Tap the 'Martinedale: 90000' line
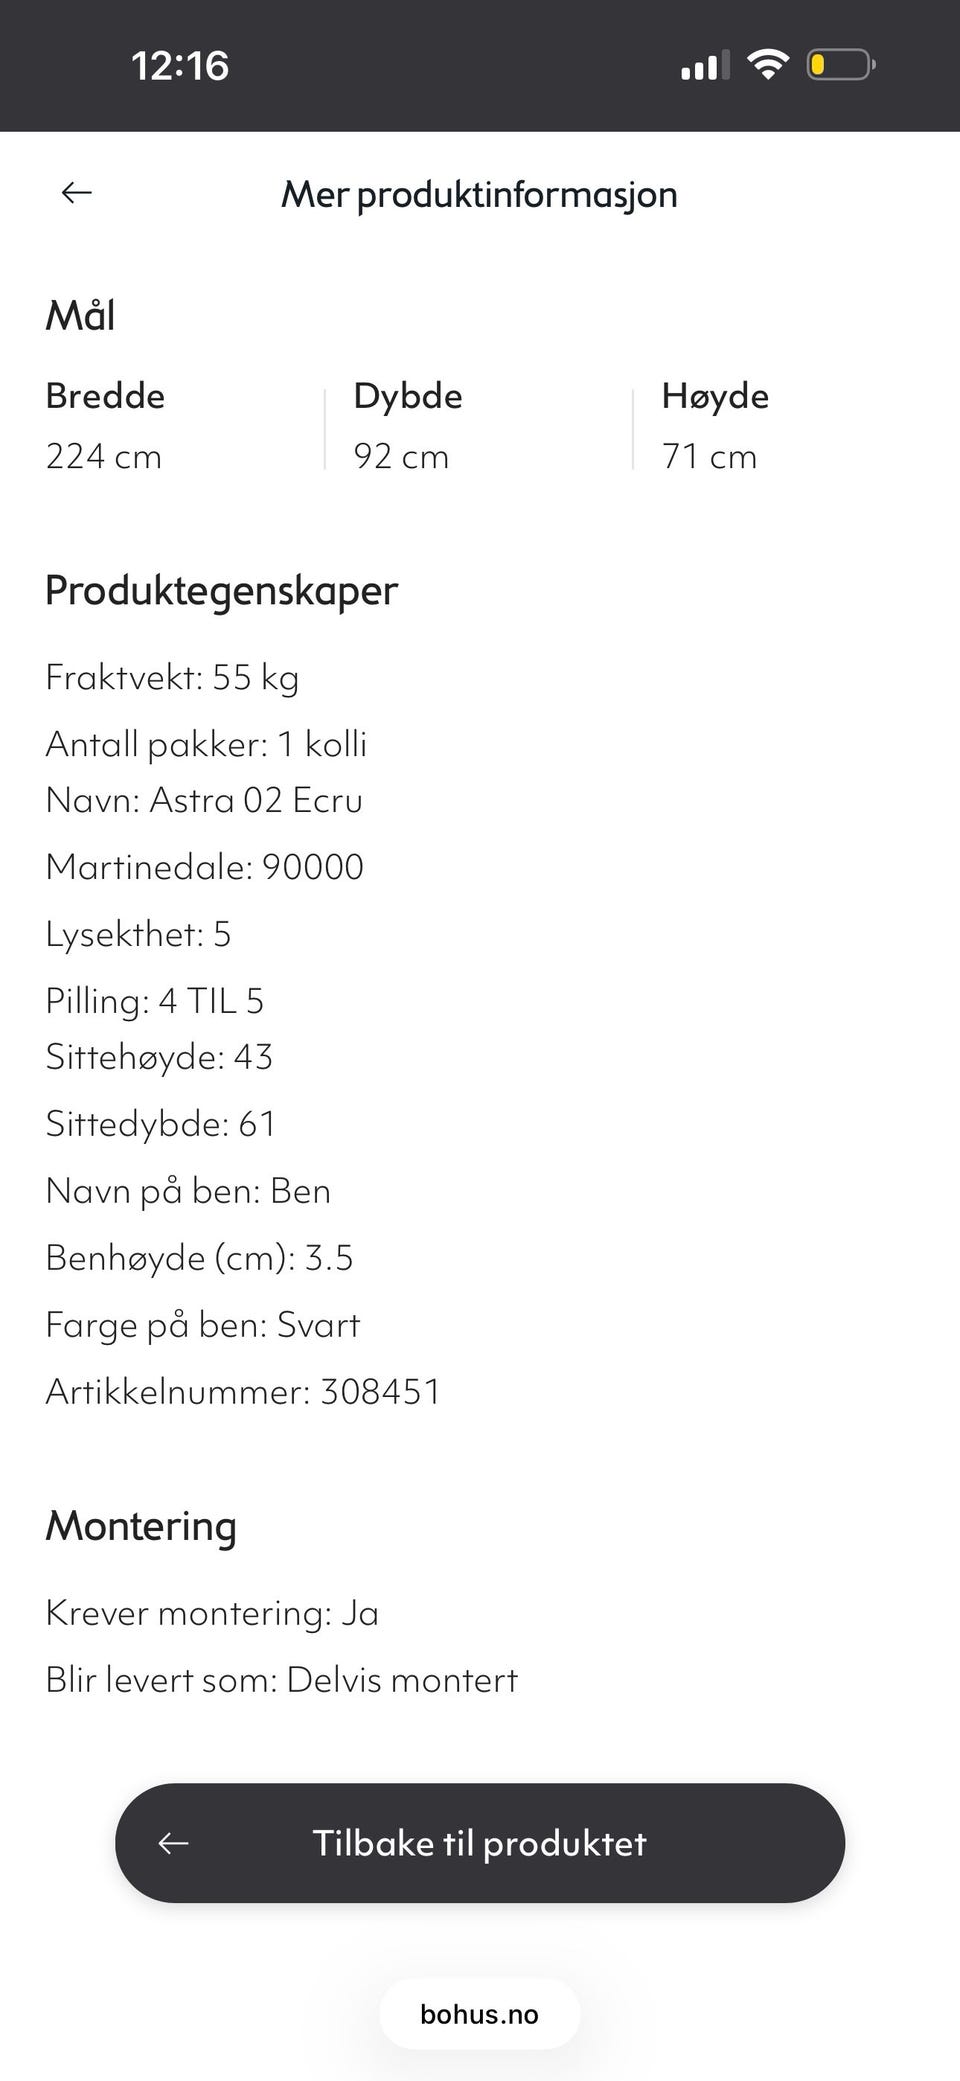 pyautogui.click(x=205, y=867)
